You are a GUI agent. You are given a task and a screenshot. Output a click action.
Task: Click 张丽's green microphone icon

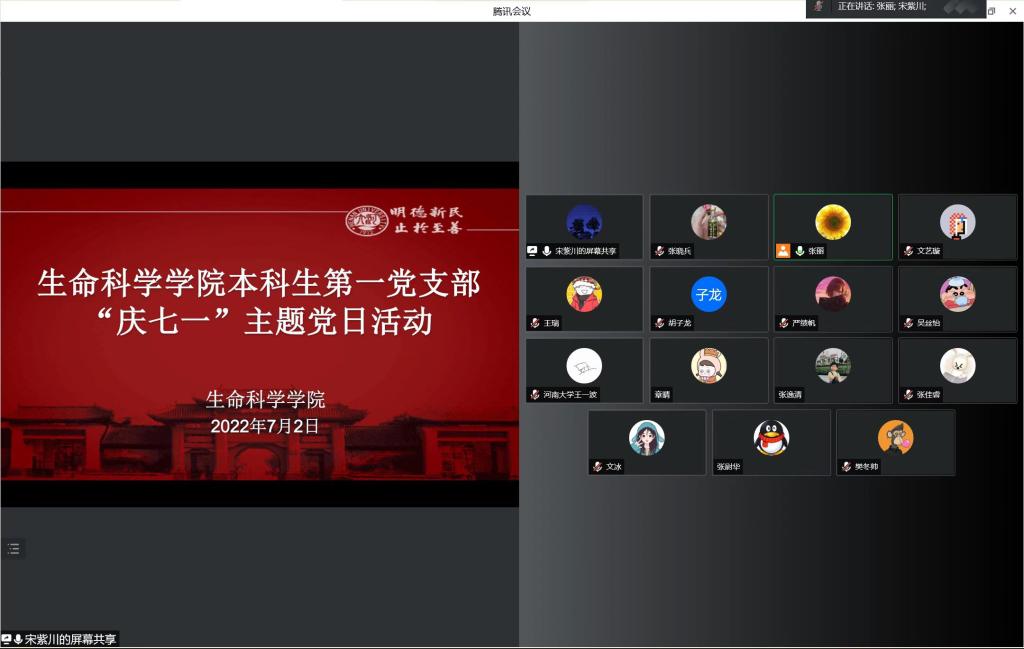pyautogui.click(x=800, y=251)
